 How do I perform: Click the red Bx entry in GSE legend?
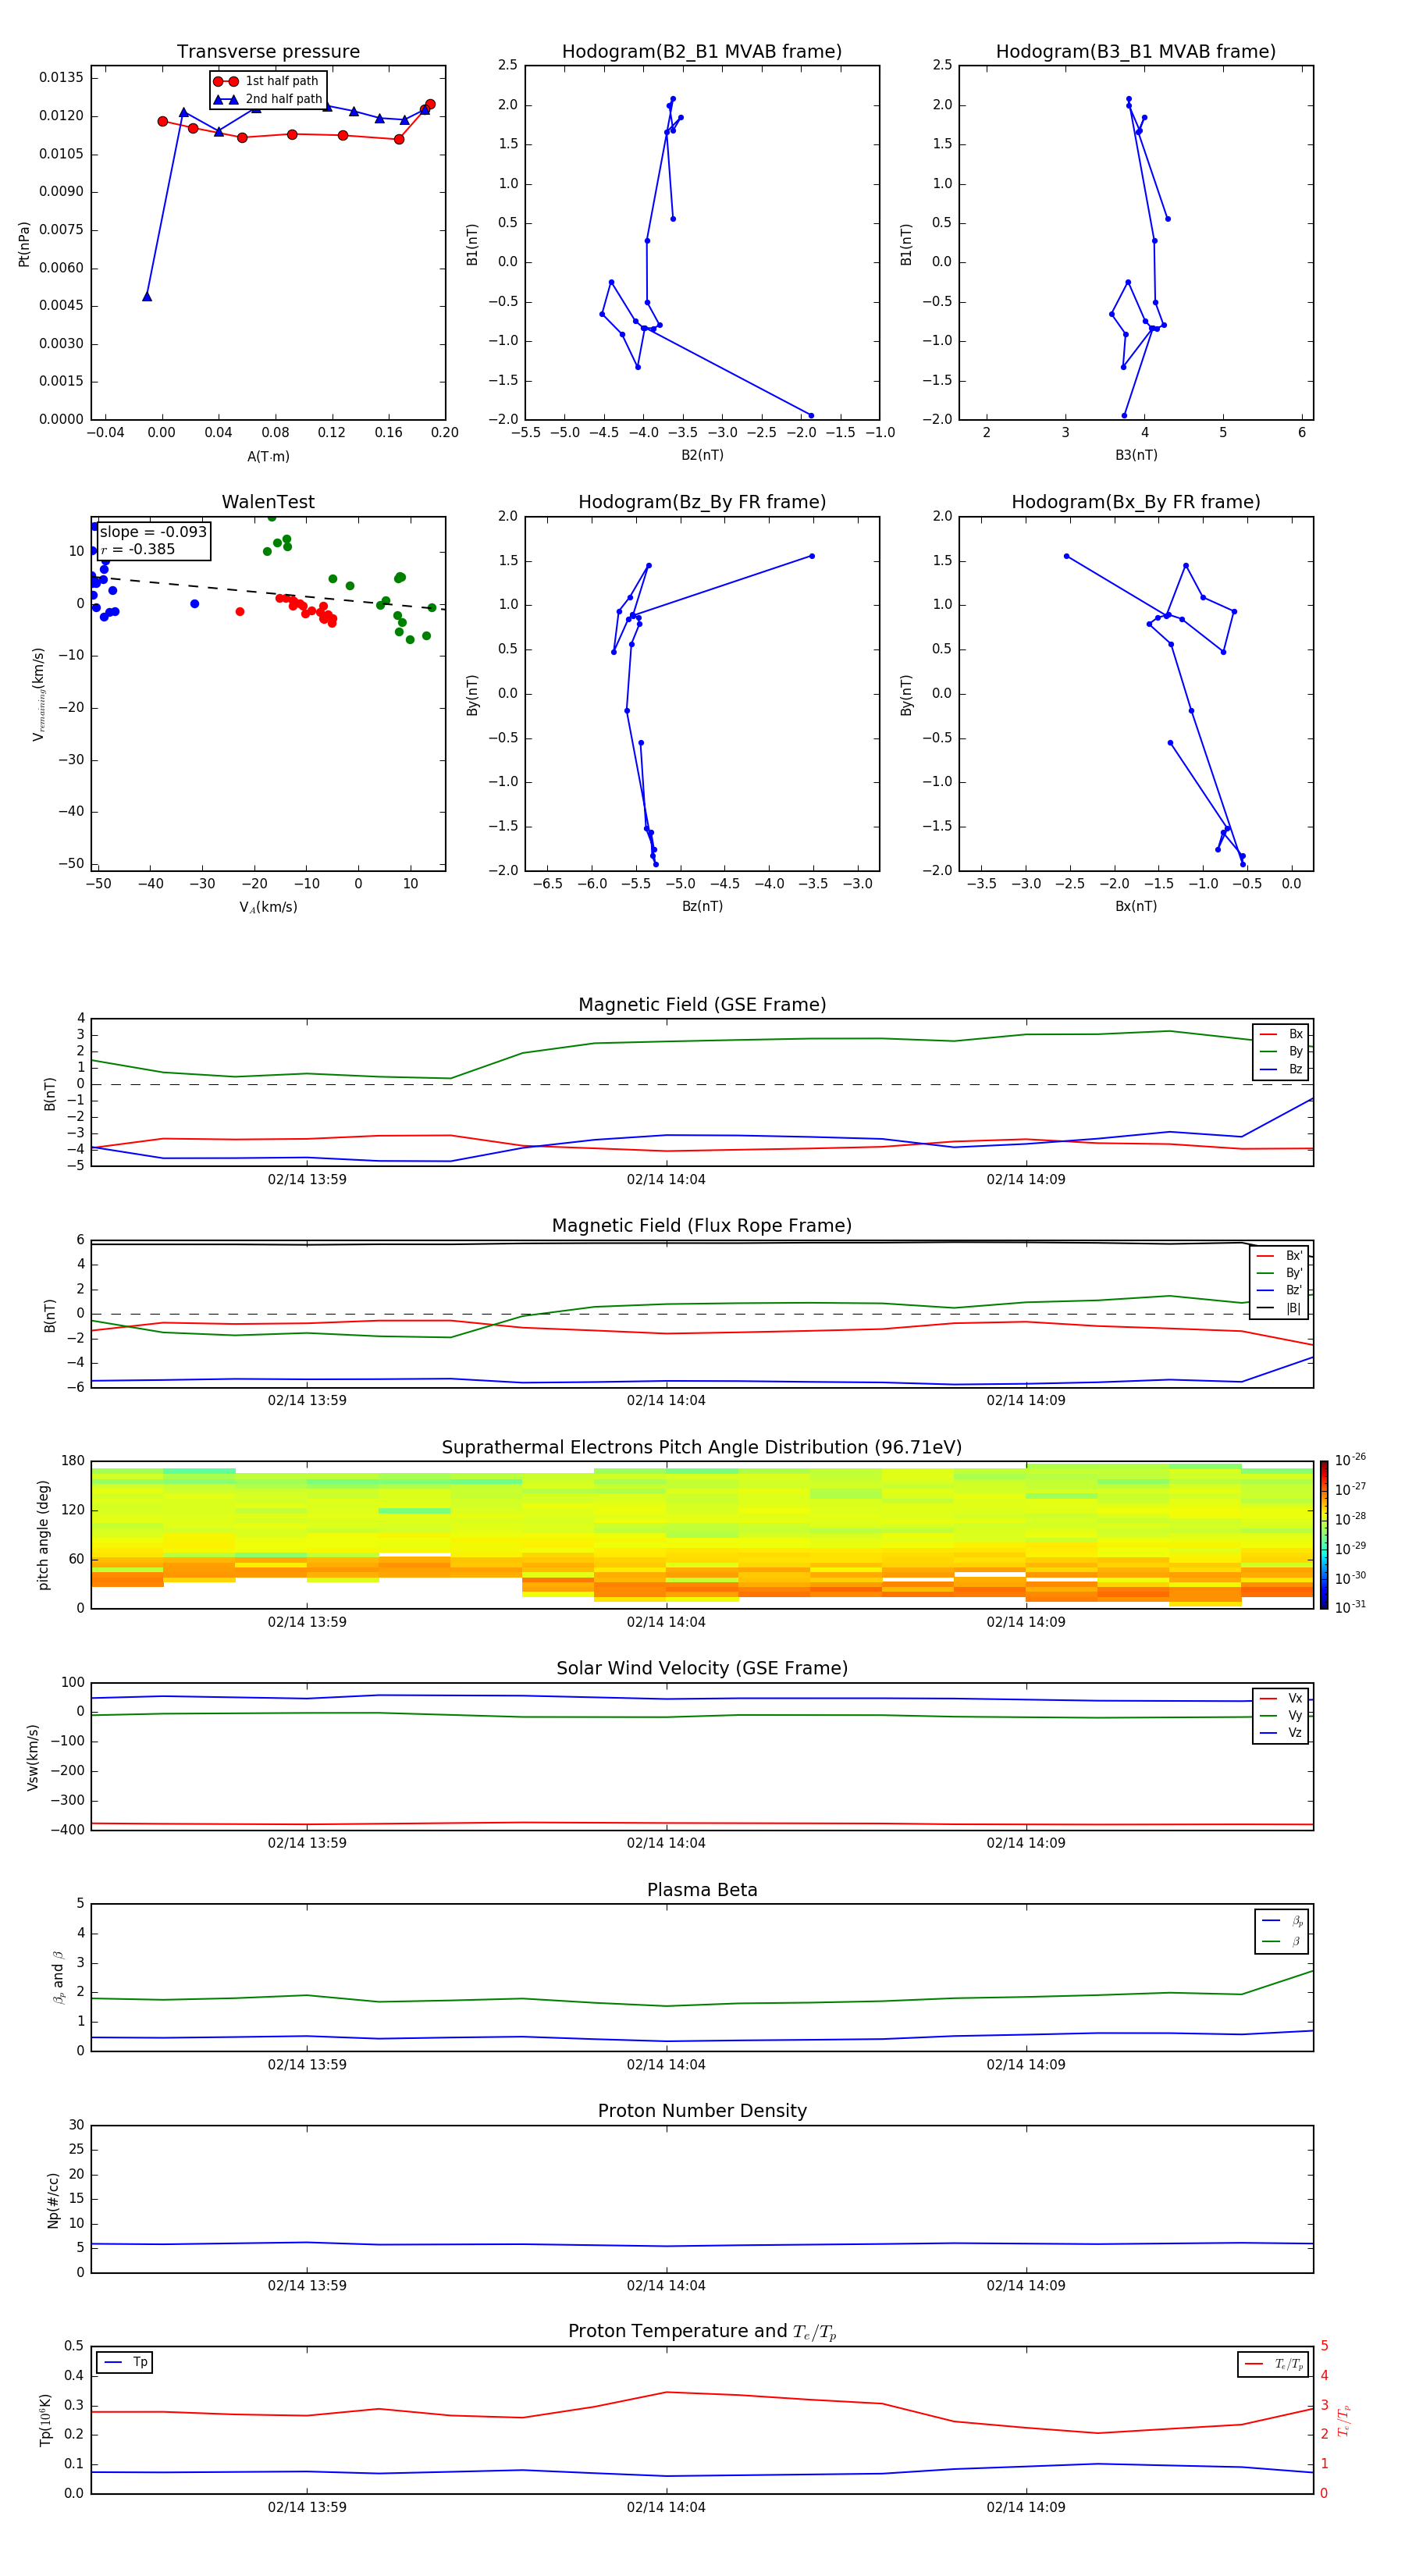coord(1281,1034)
